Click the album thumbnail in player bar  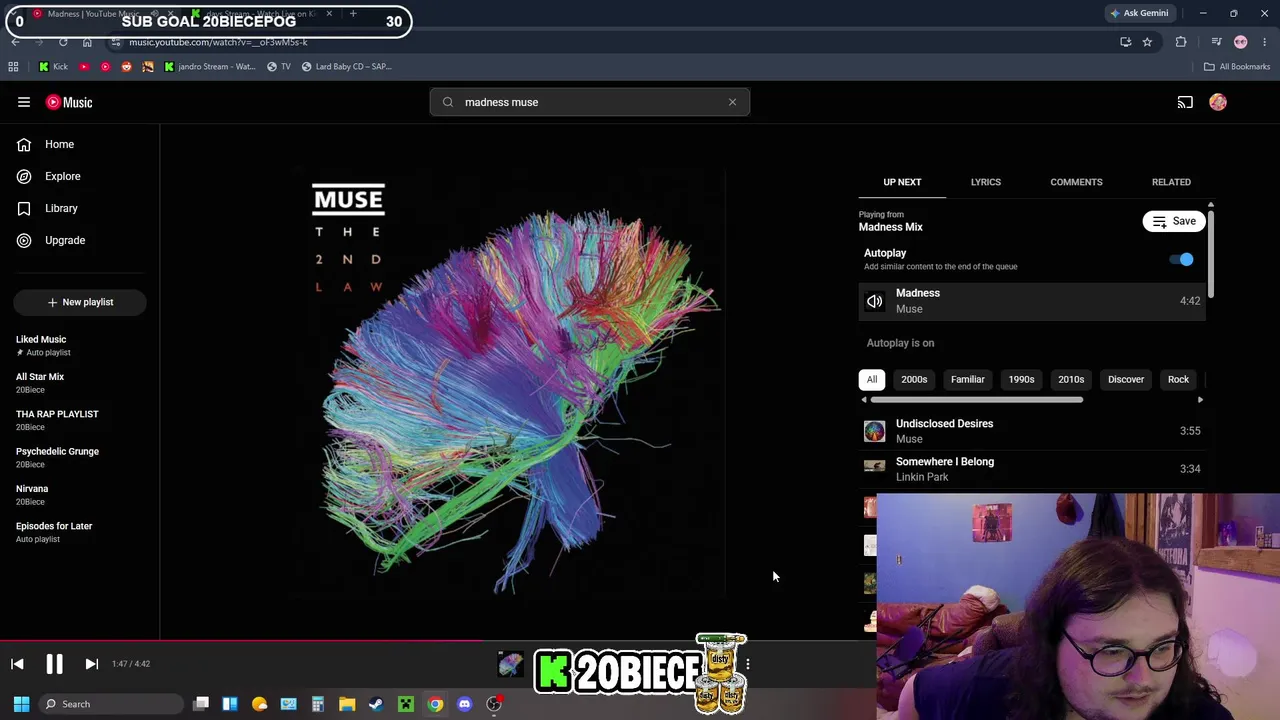510,664
